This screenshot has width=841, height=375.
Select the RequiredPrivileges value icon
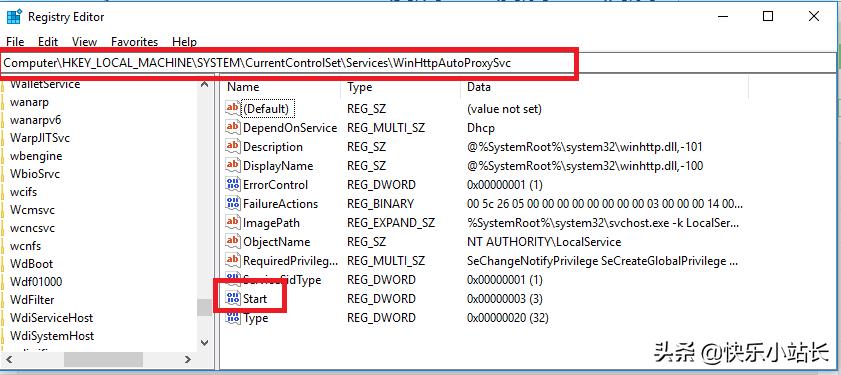point(233,261)
